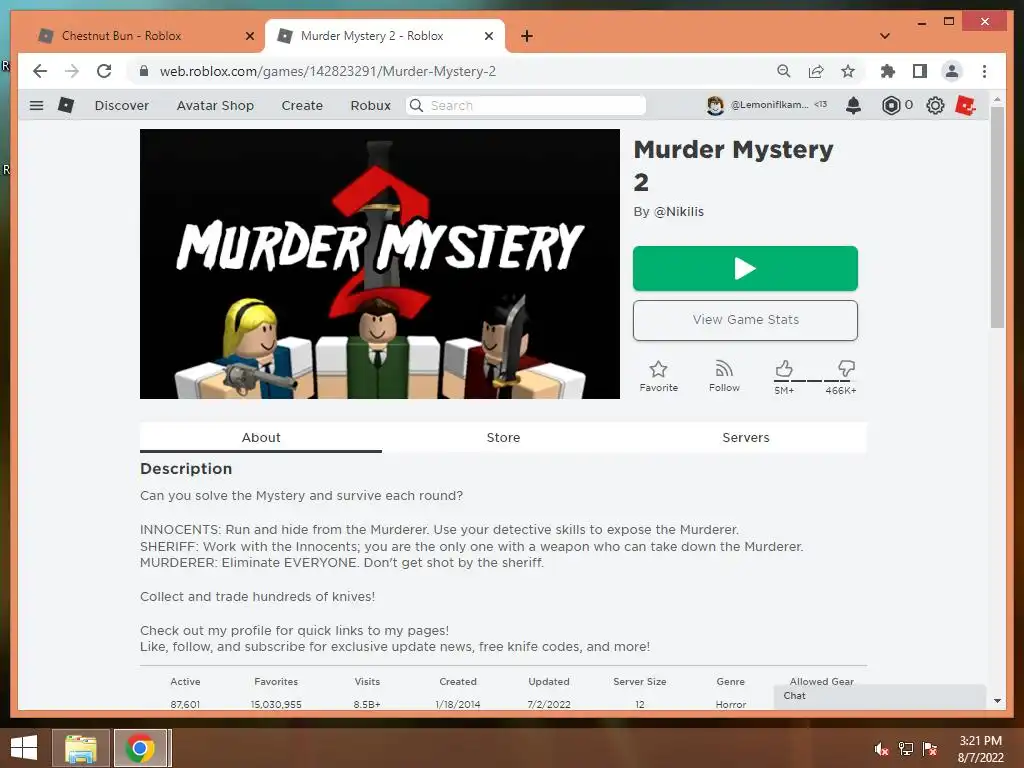Click the Murder Mystery game thumbnail image

[379, 264]
